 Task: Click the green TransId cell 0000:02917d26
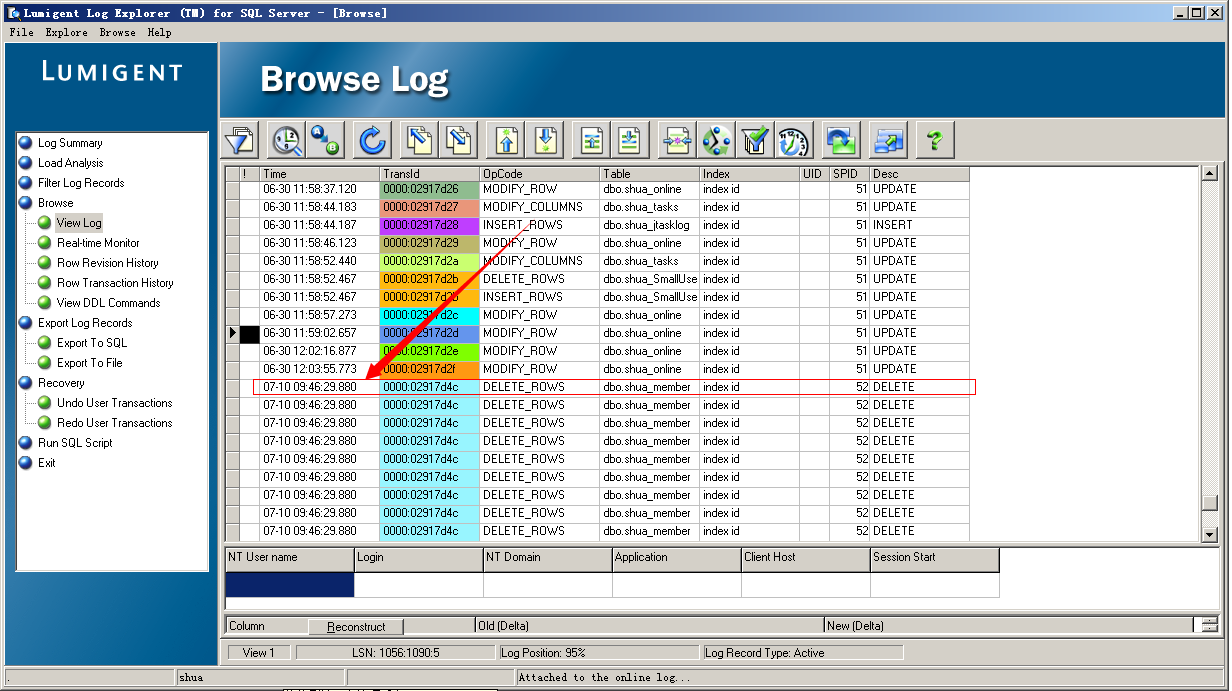(x=430, y=189)
